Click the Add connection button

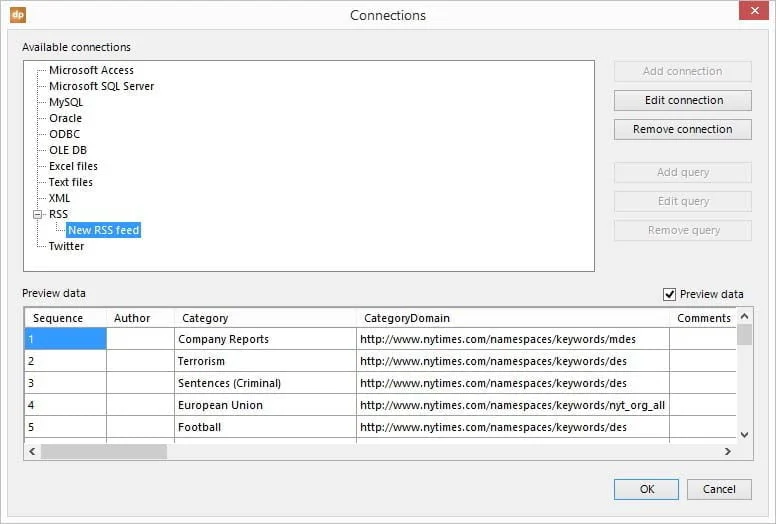point(682,71)
